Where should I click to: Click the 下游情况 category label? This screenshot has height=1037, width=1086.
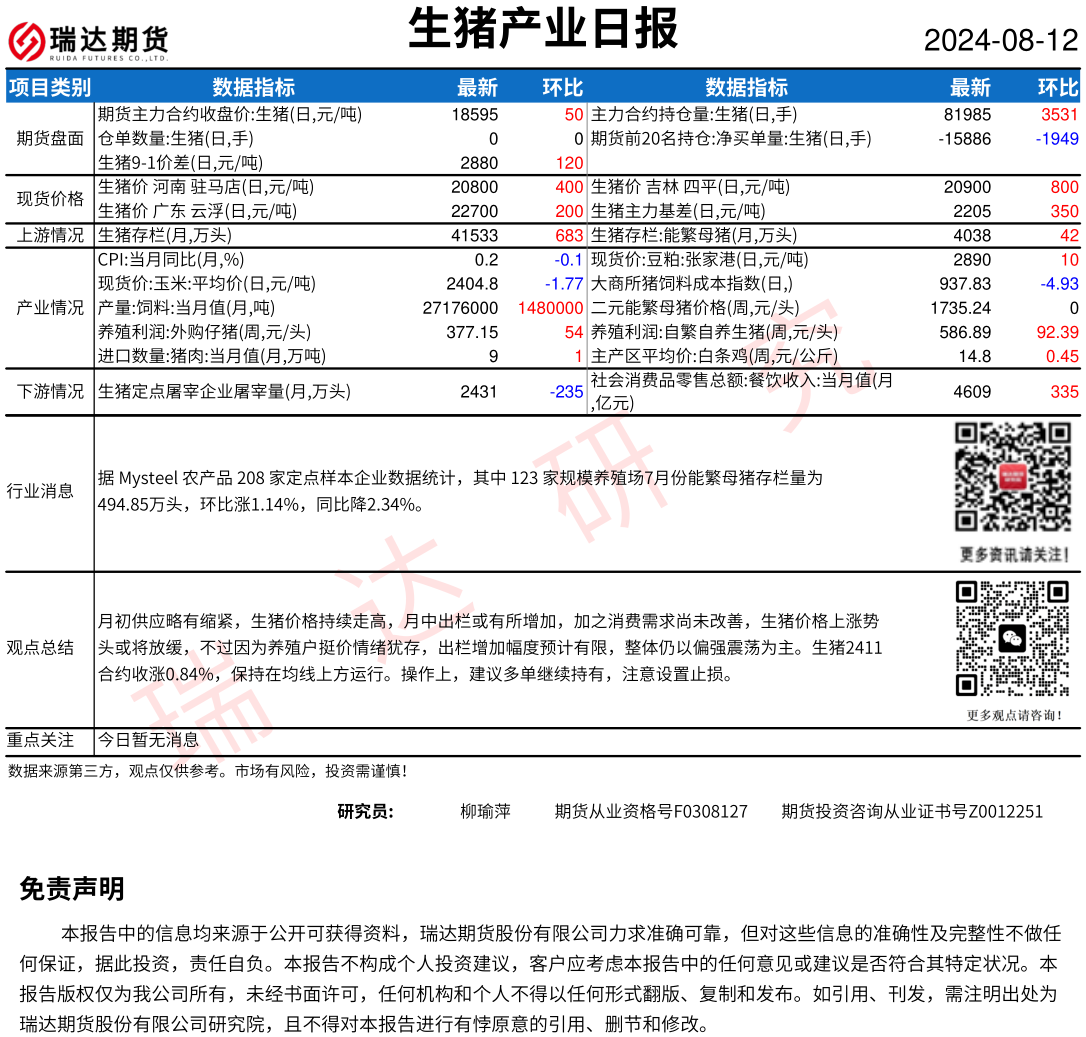pos(50,392)
